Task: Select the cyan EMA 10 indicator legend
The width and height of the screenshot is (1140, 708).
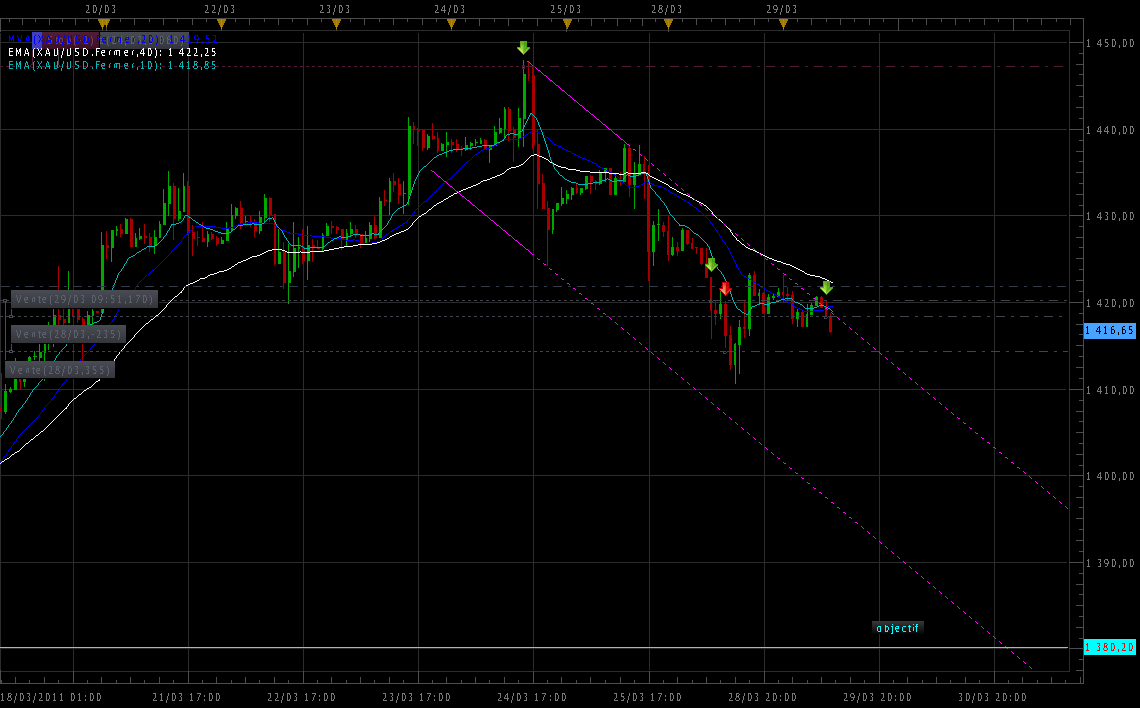Action: point(112,65)
